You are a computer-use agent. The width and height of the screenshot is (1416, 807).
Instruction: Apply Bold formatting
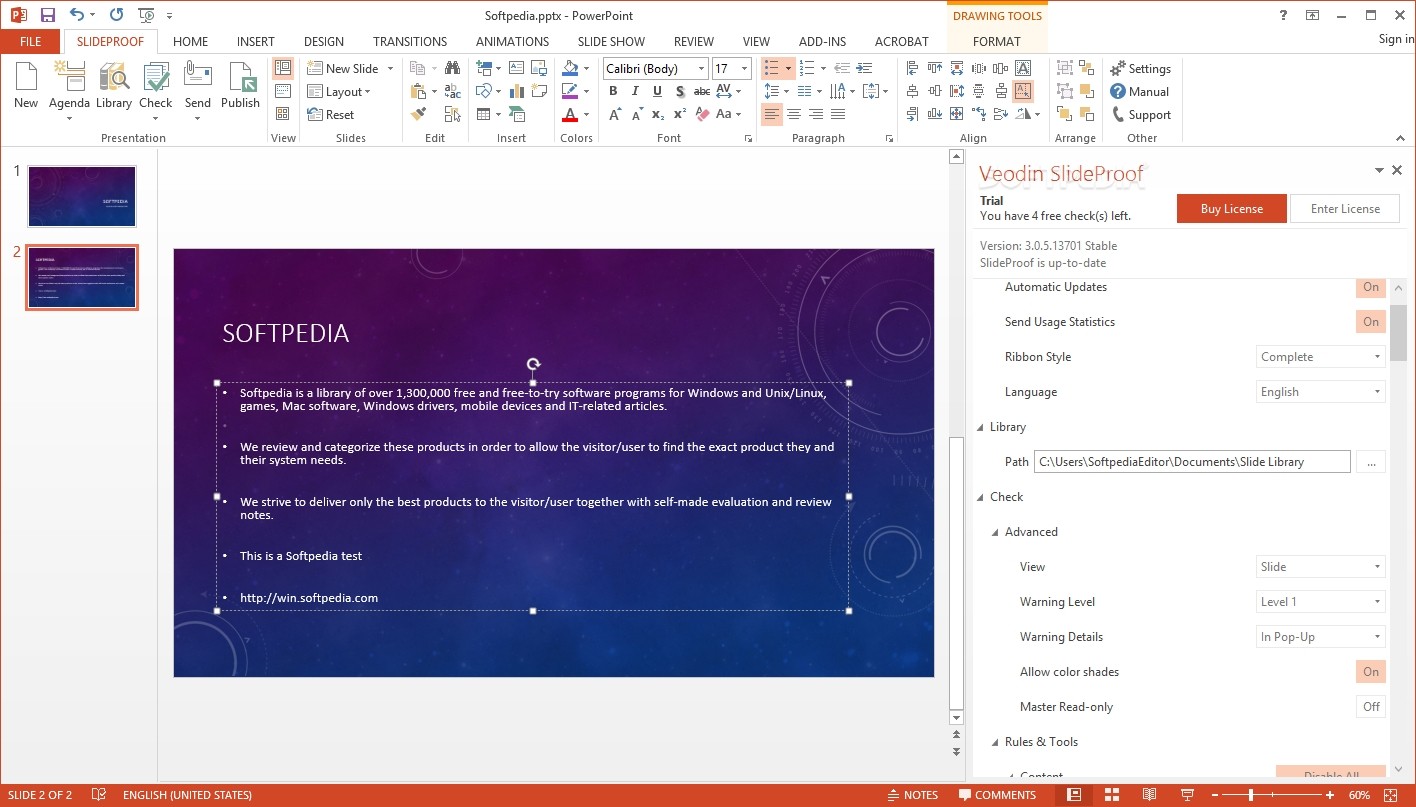[x=613, y=91]
